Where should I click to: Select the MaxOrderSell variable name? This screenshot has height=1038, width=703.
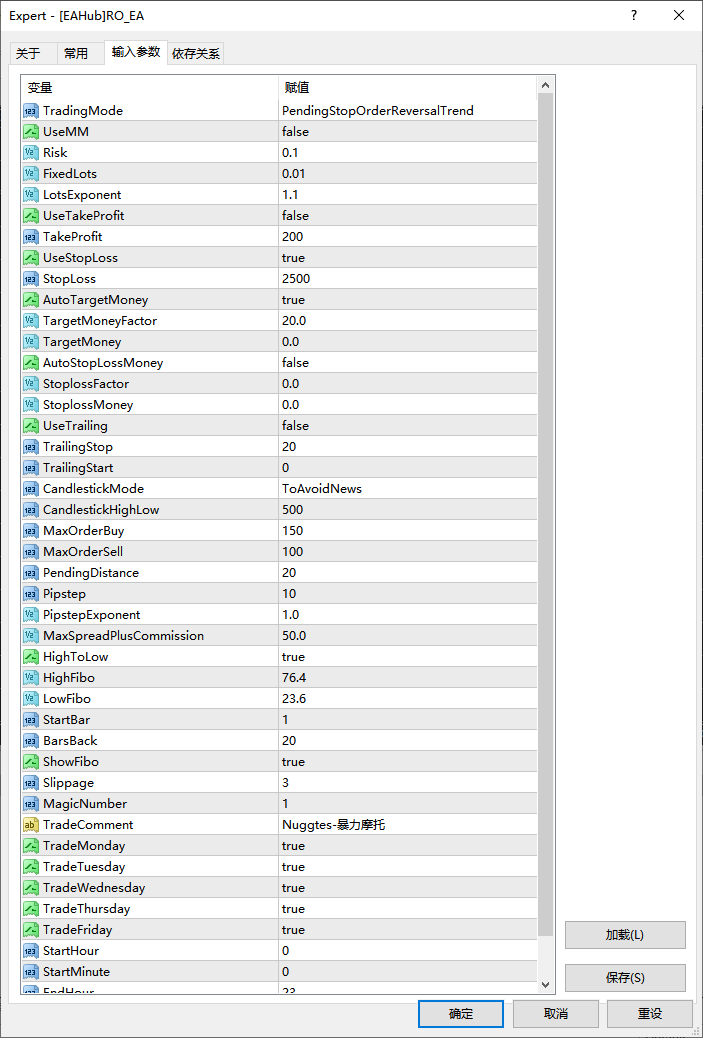(83, 551)
